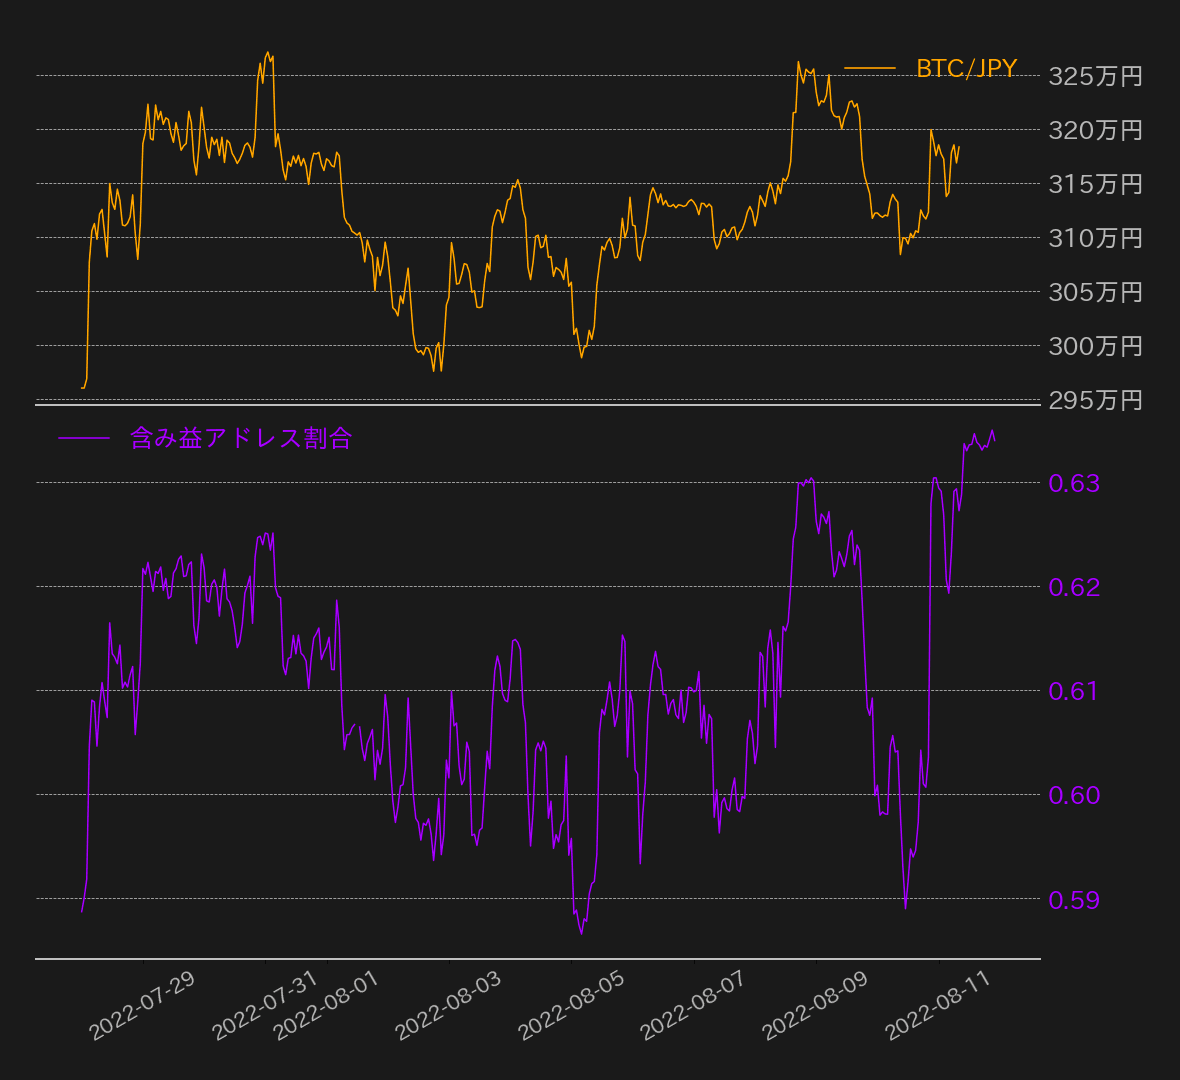The image size is (1180, 1080).
Task: Click the purple legend line sample
Action: [84, 438]
